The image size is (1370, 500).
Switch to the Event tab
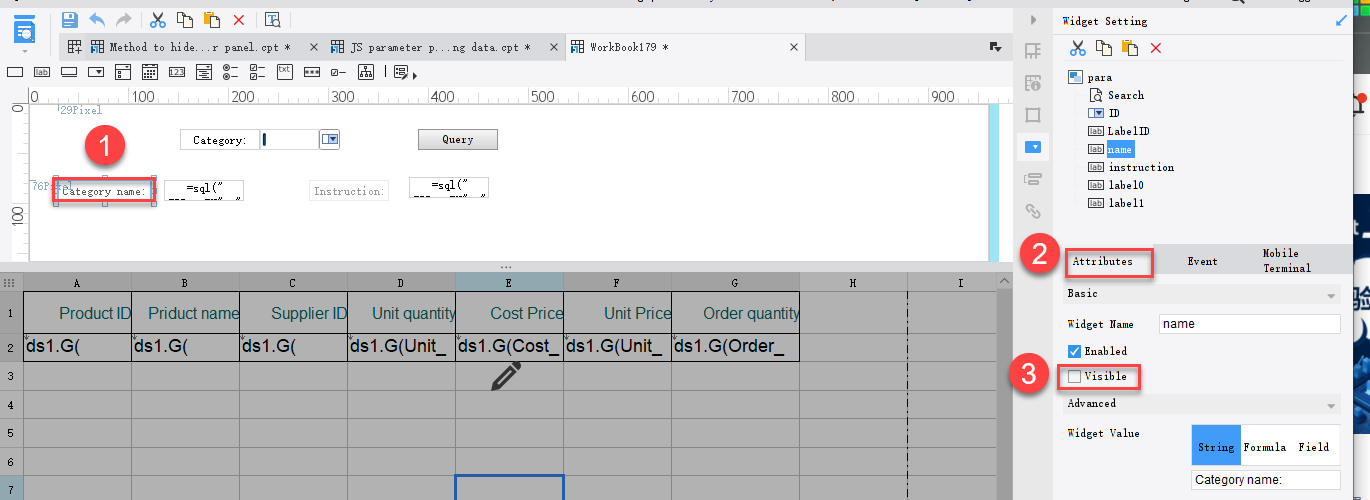tap(1202, 261)
